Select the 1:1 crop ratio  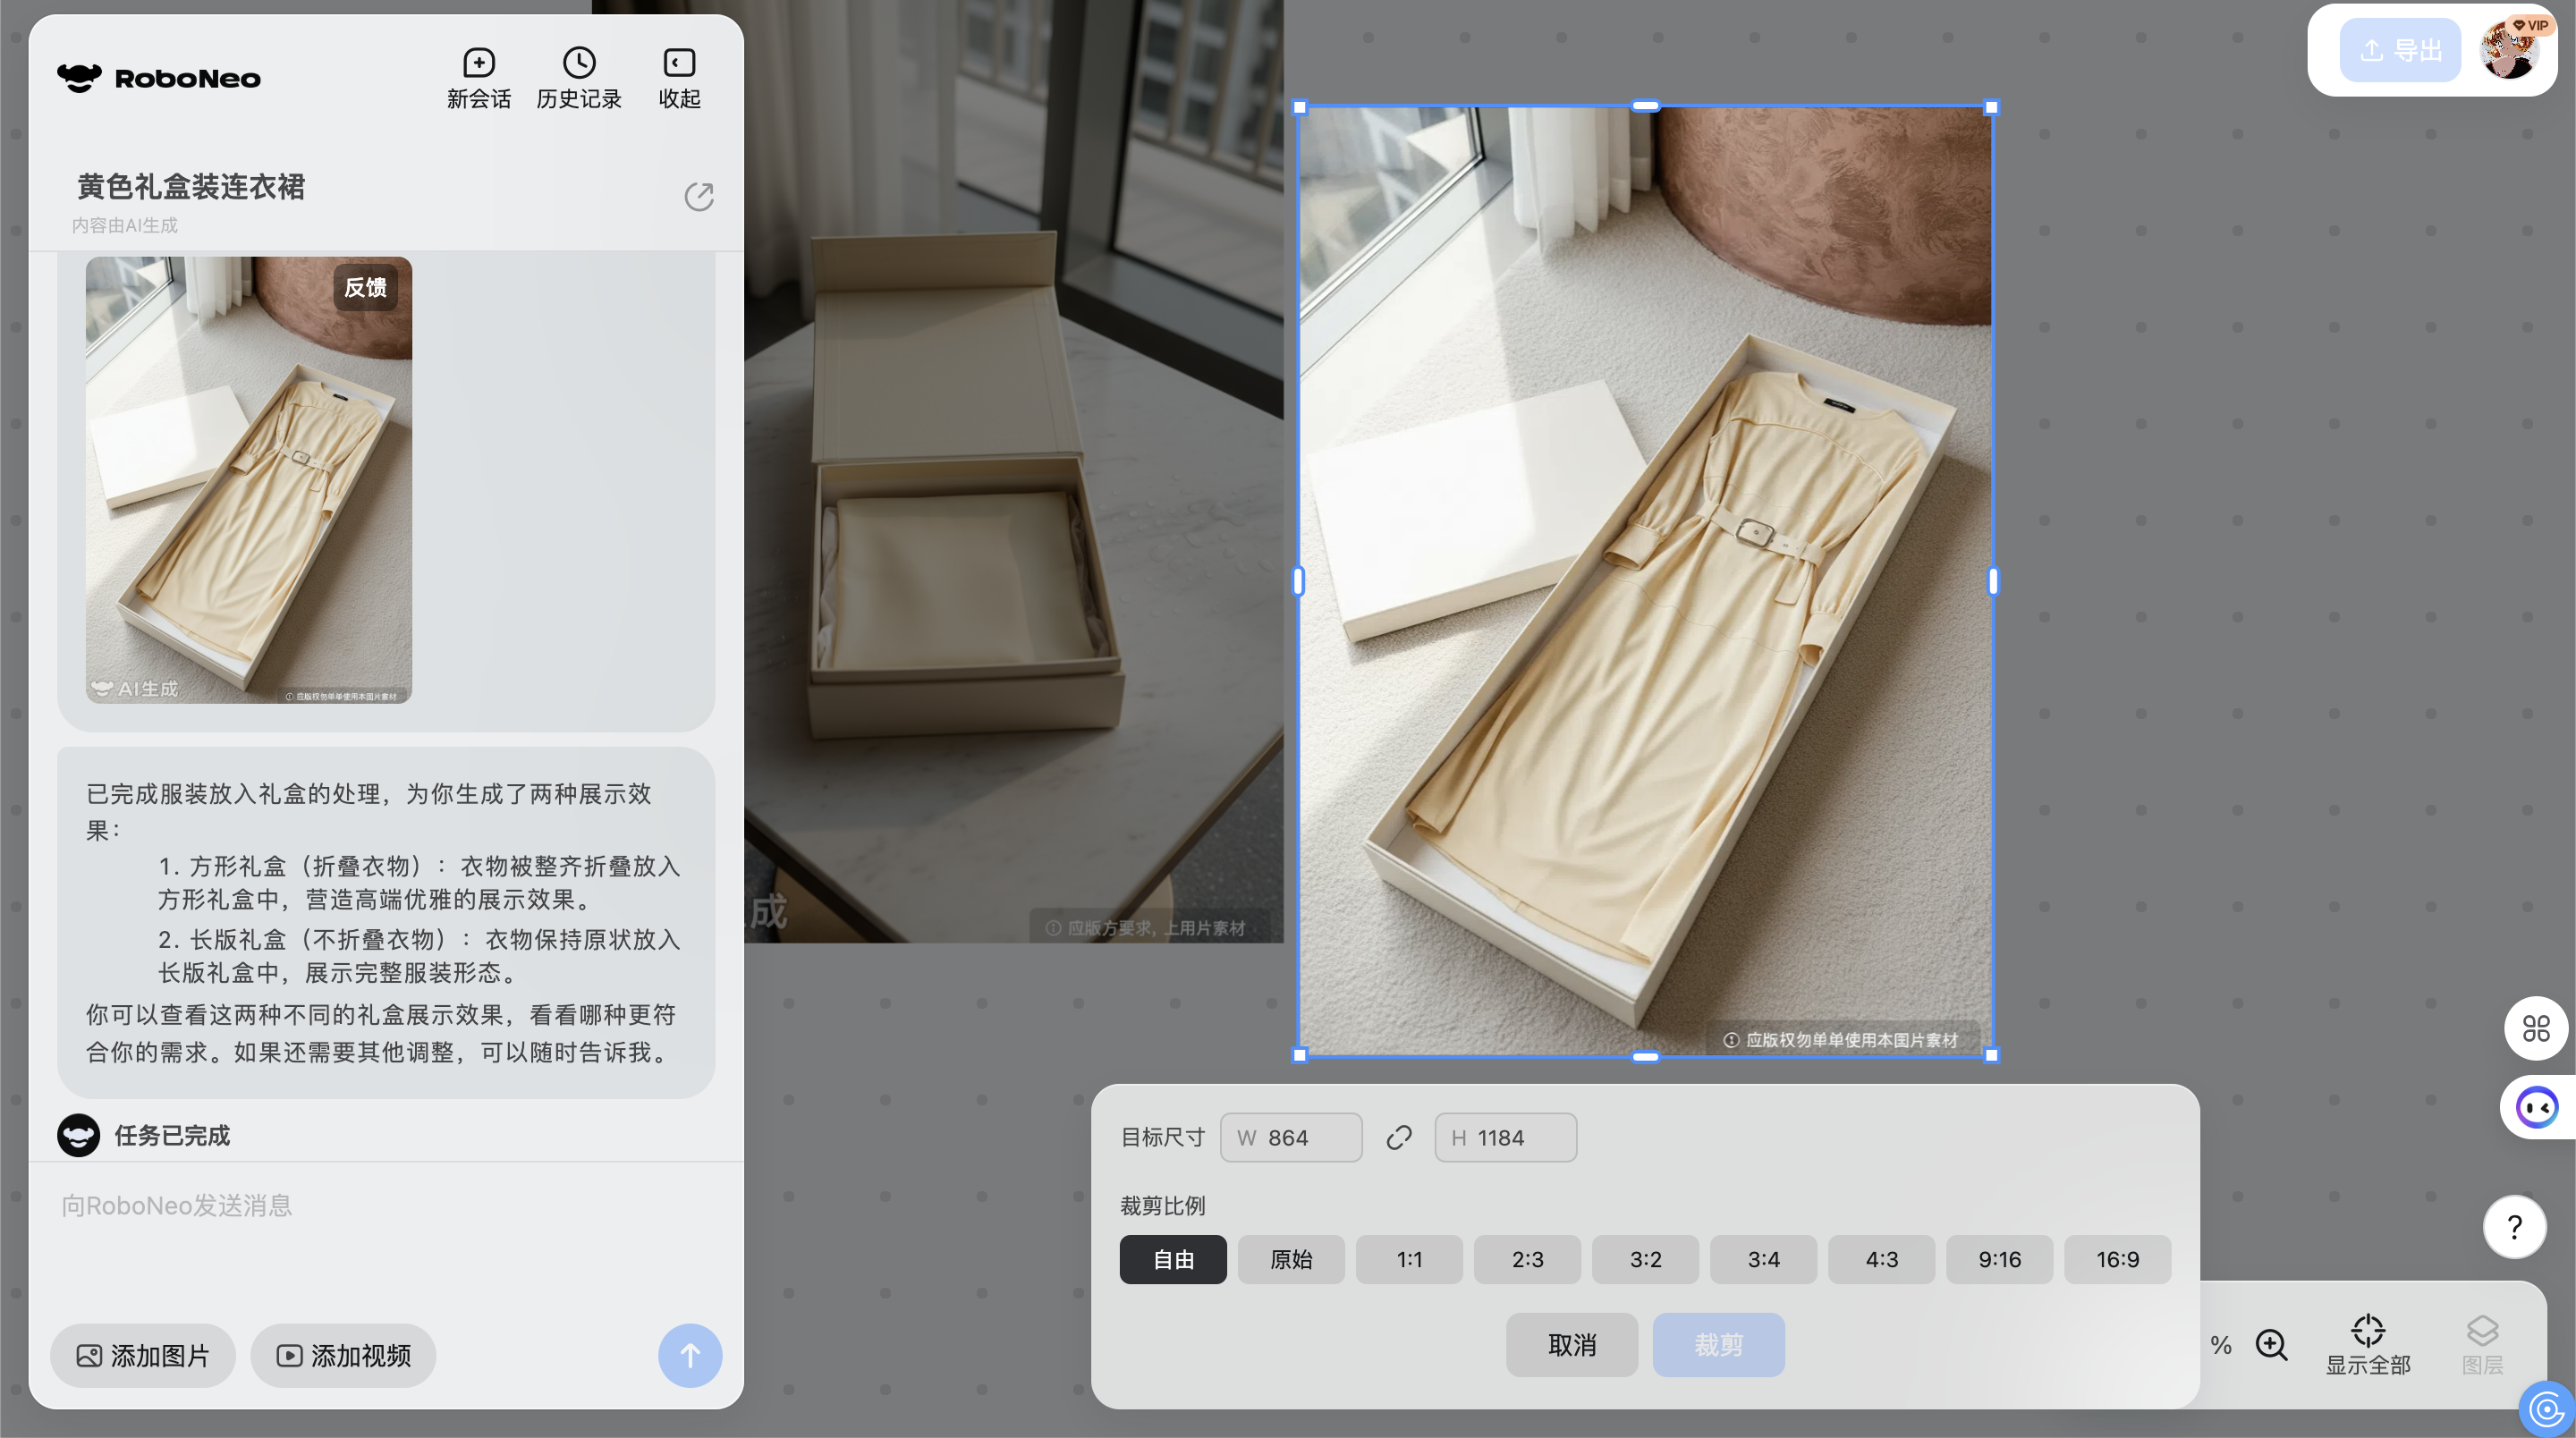[x=1409, y=1259]
